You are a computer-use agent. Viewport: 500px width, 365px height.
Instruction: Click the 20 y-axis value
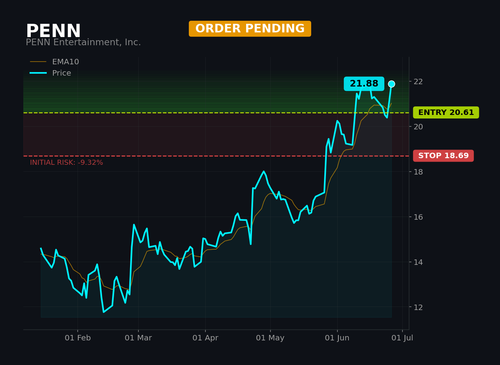click(418, 127)
